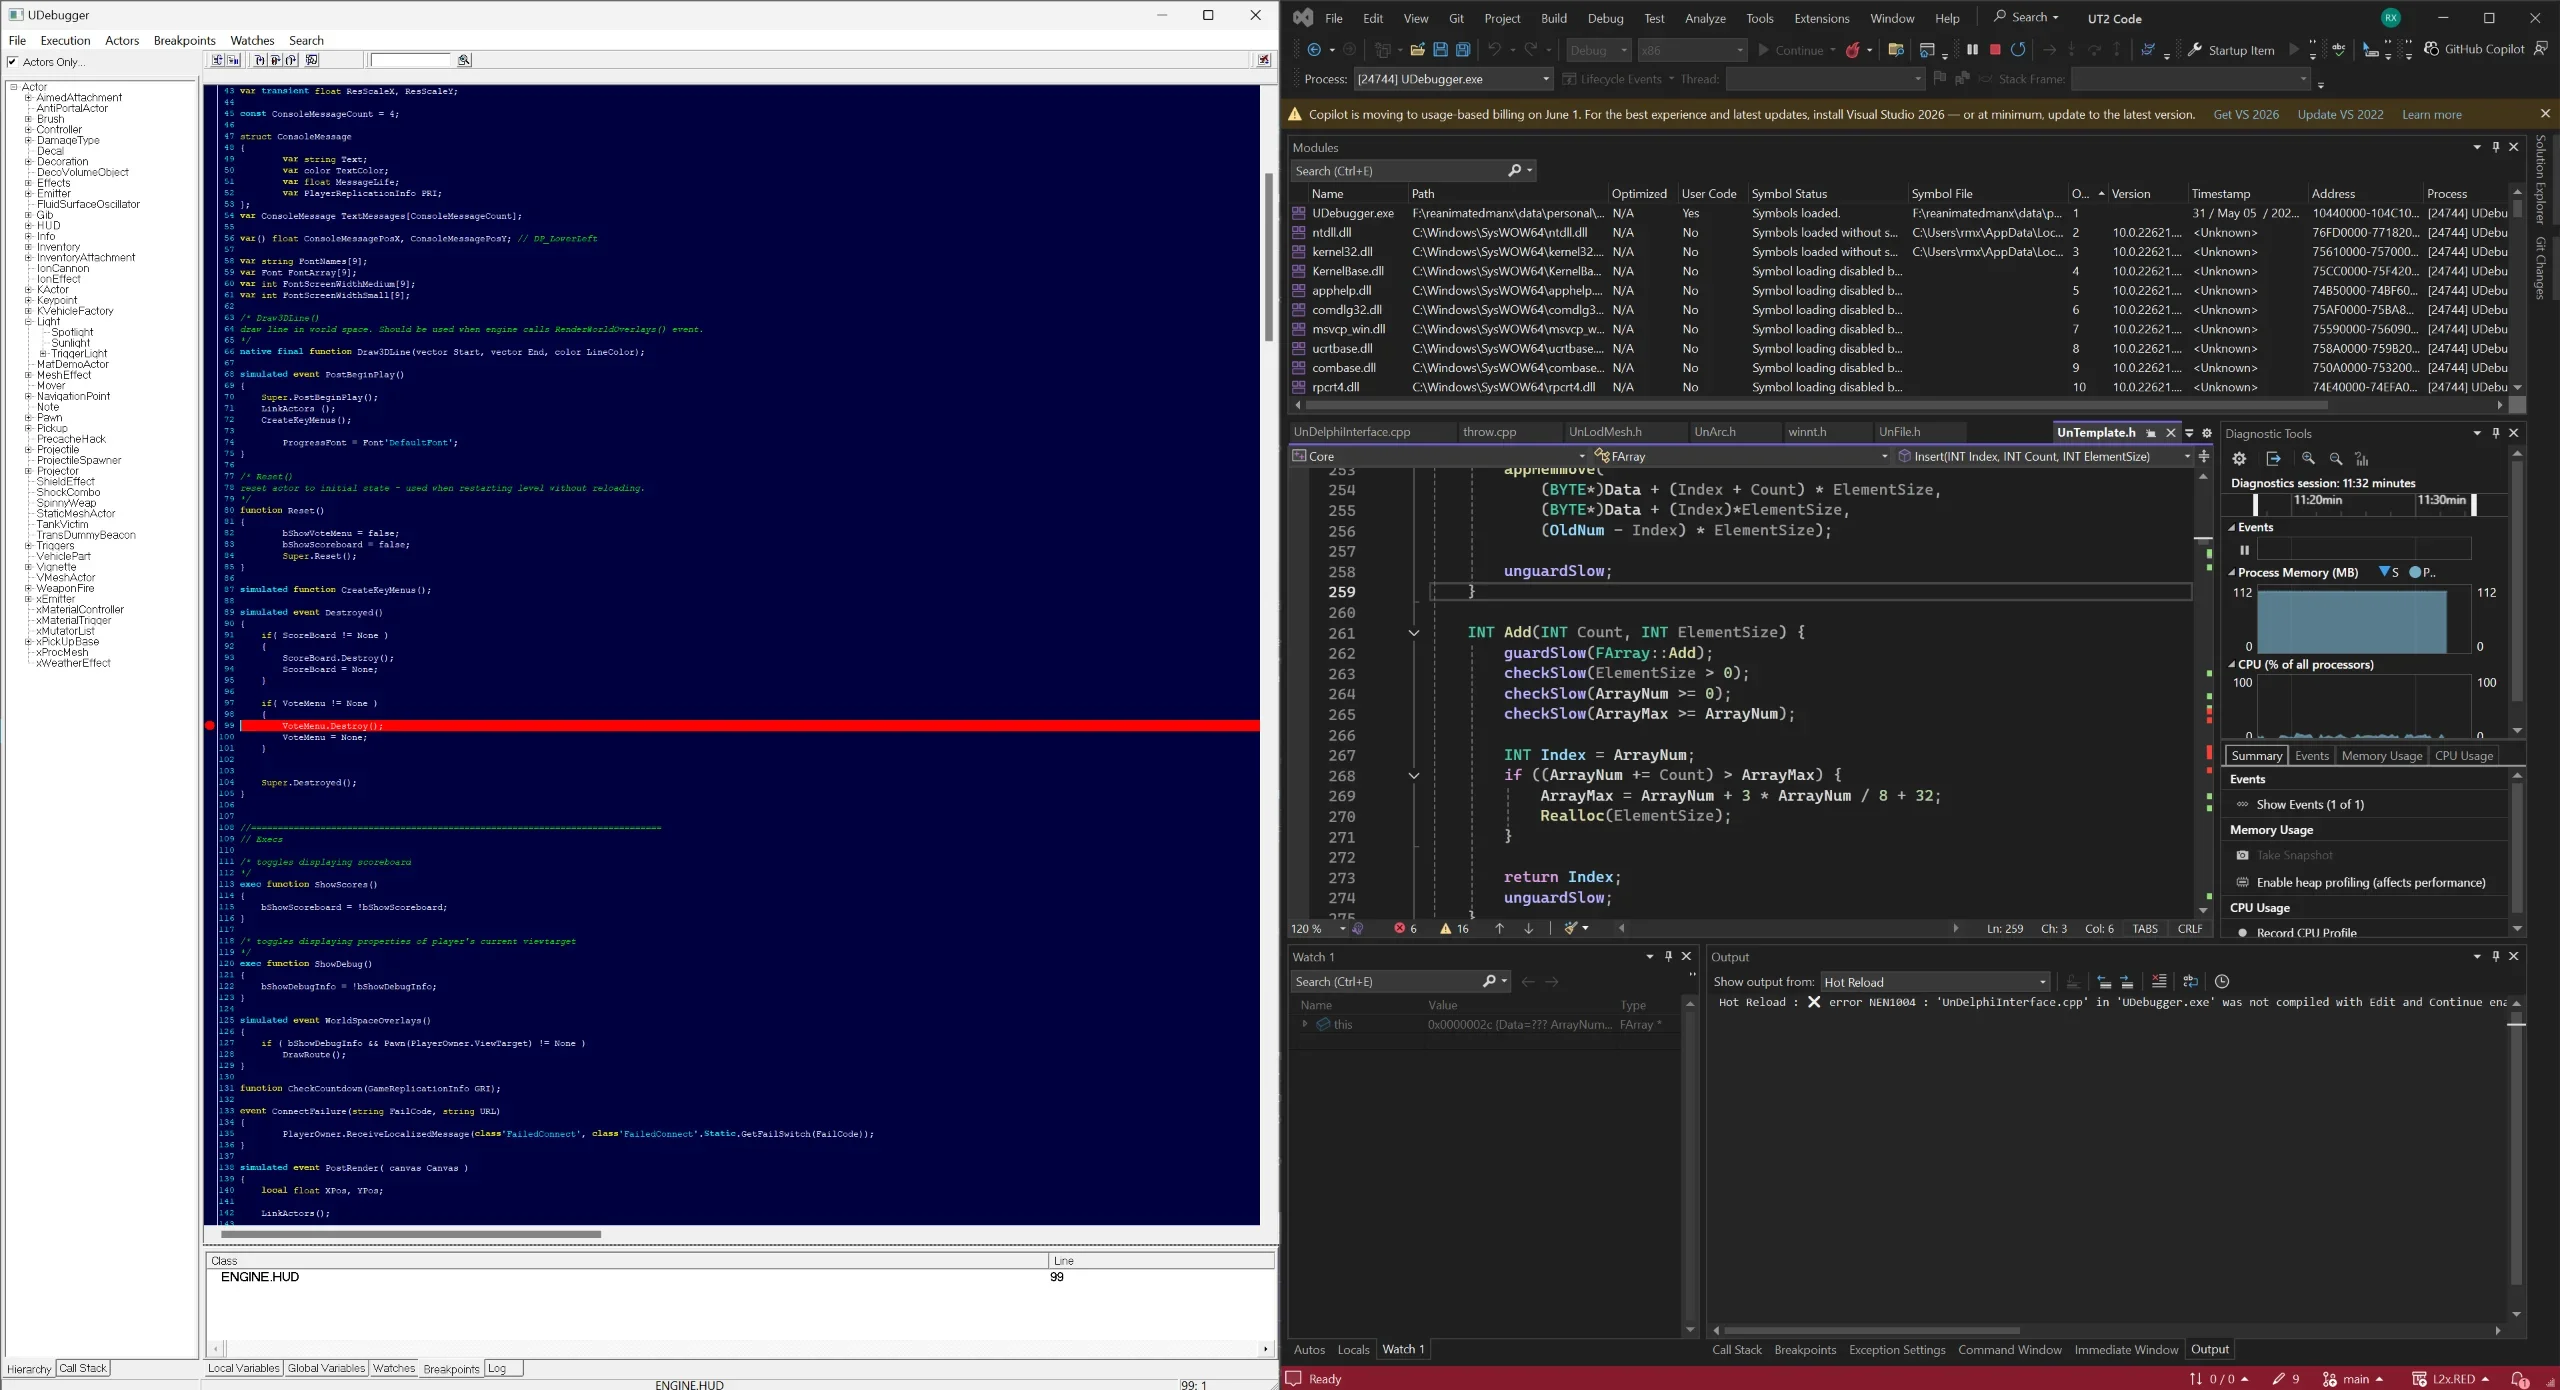Click the search input field in UDebugger toolbar
Viewport: 2560px width, 1390px height.
[411, 60]
